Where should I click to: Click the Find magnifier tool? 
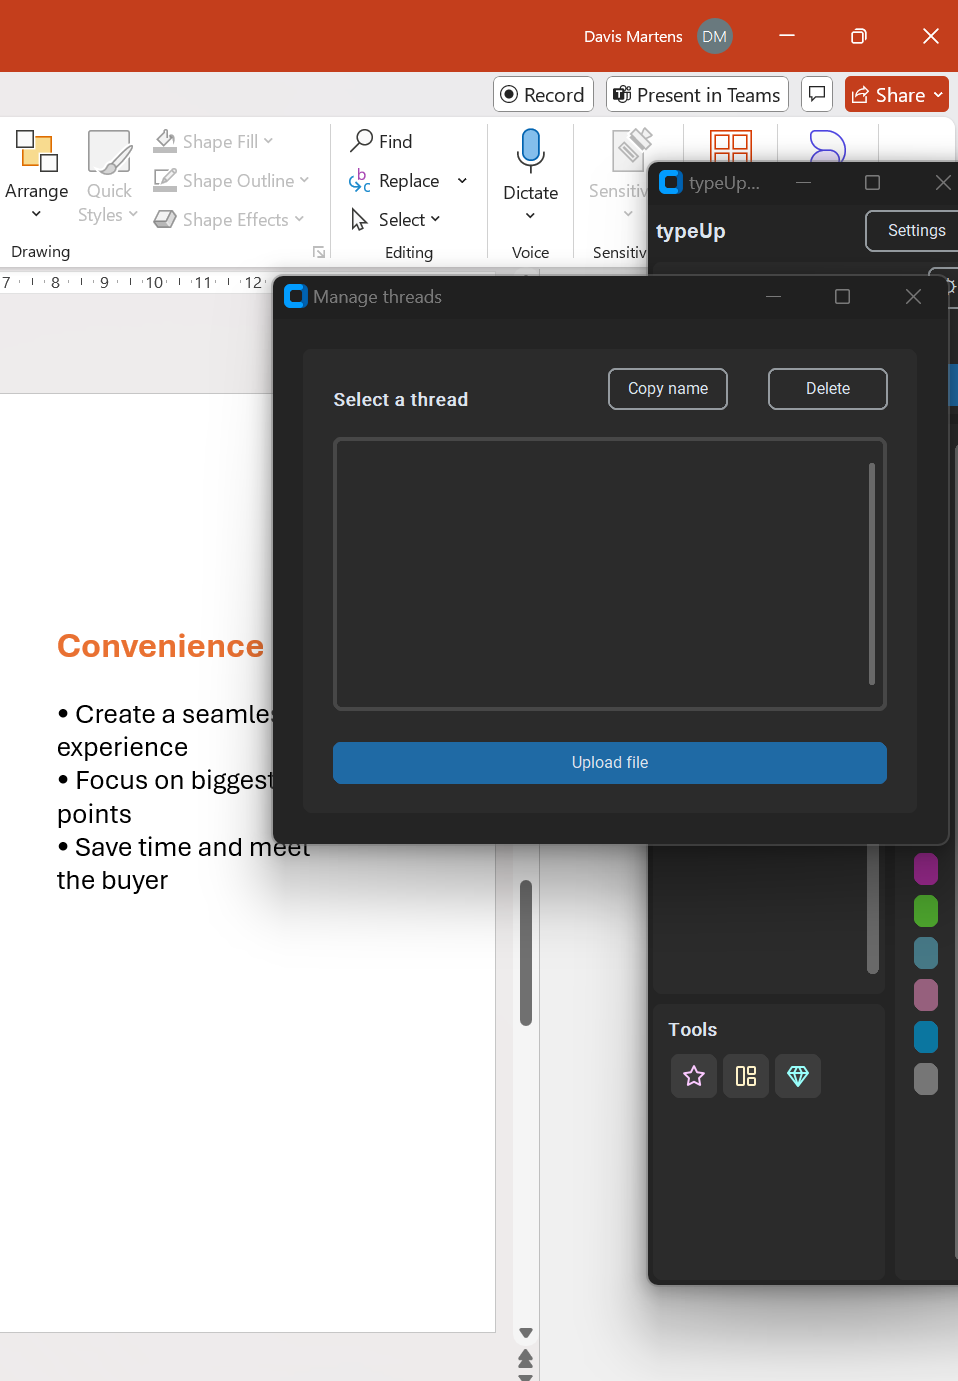[381, 142]
